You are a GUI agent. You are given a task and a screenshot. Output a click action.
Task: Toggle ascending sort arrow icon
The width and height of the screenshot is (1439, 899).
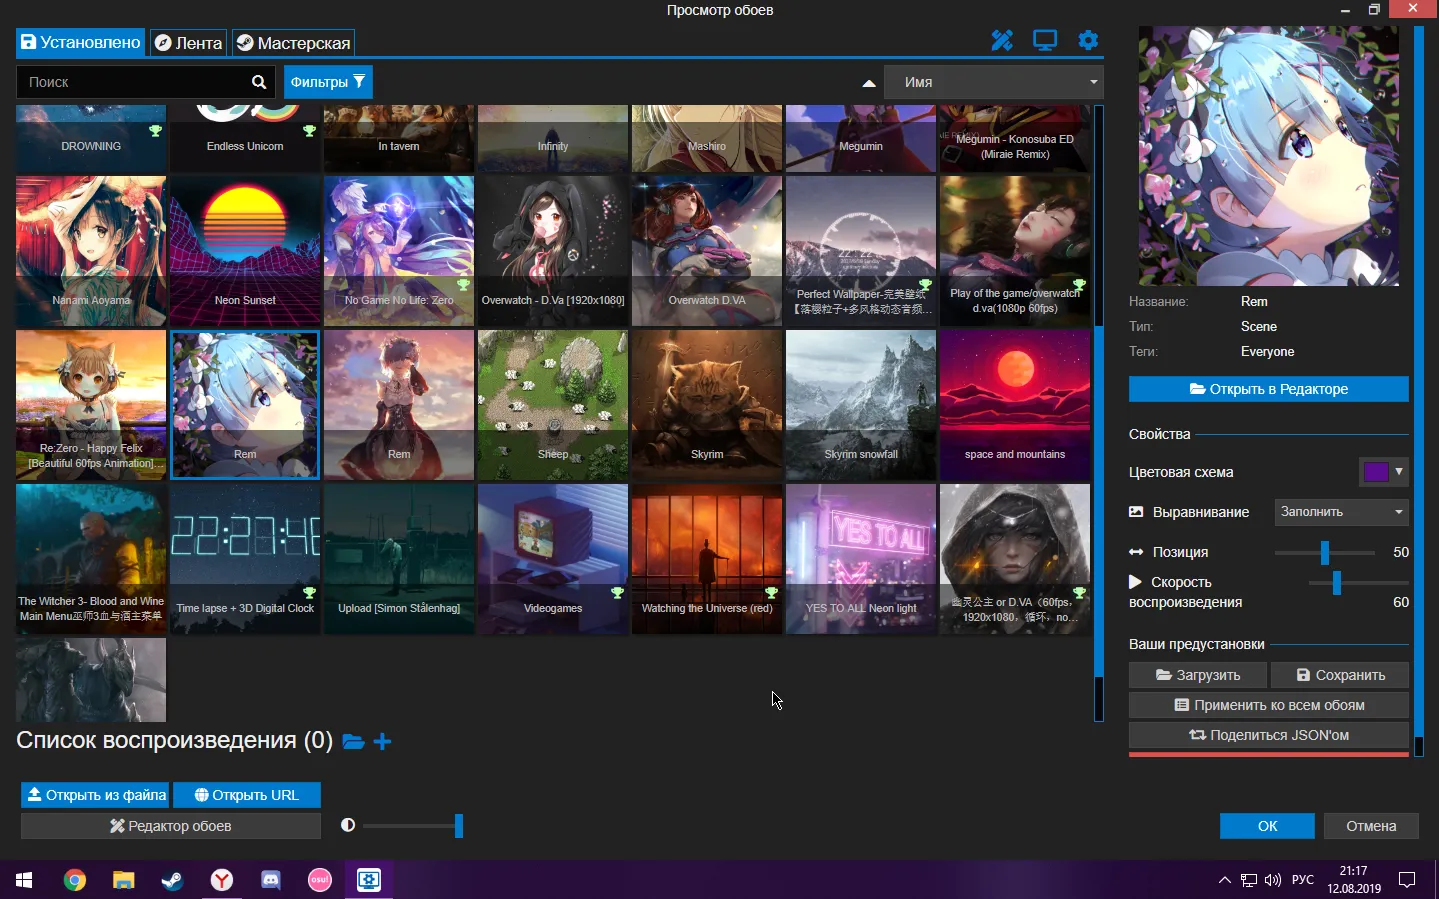point(869,83)
